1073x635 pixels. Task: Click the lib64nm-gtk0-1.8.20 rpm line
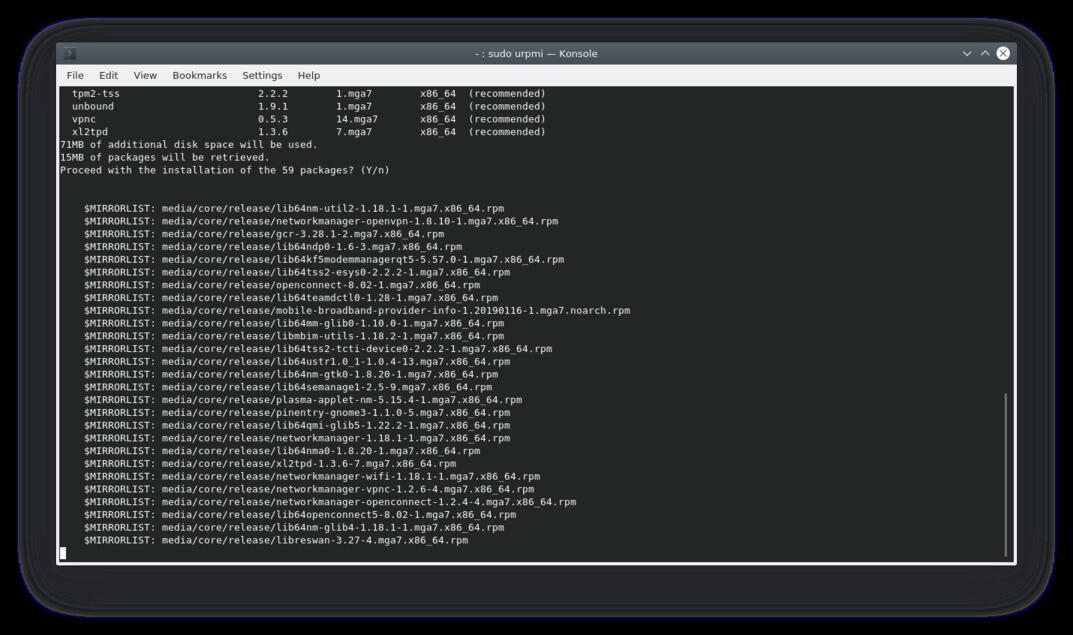click(291, 375)
